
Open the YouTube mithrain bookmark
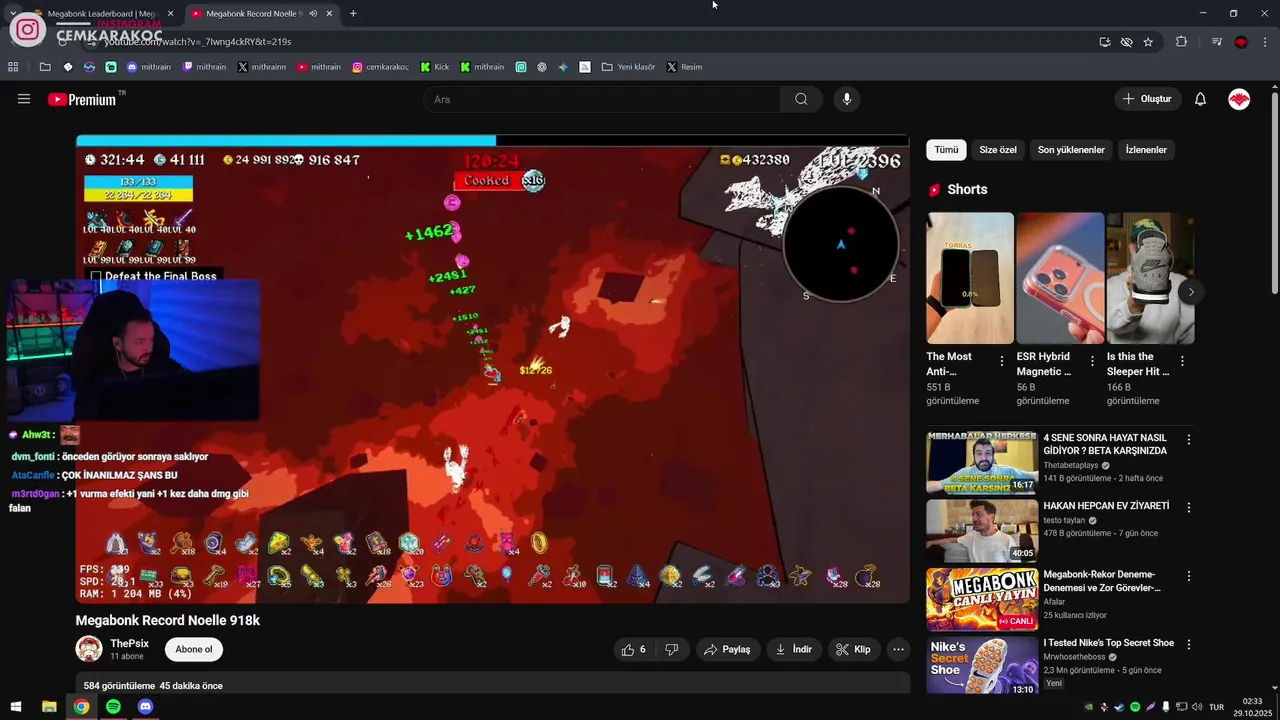pyautogui.click(x=320, y=67)
